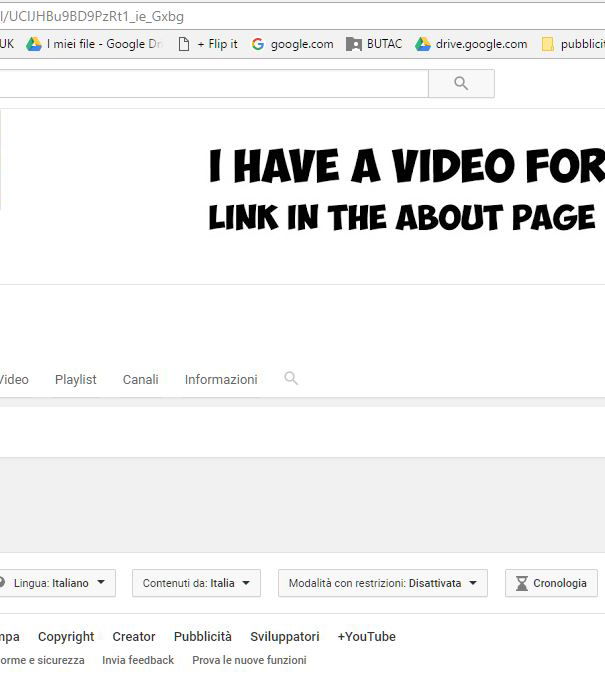Switch to the Canali tab
This screenshot has height=682, width=605.
pyautogui.click(x=140, y=380)
